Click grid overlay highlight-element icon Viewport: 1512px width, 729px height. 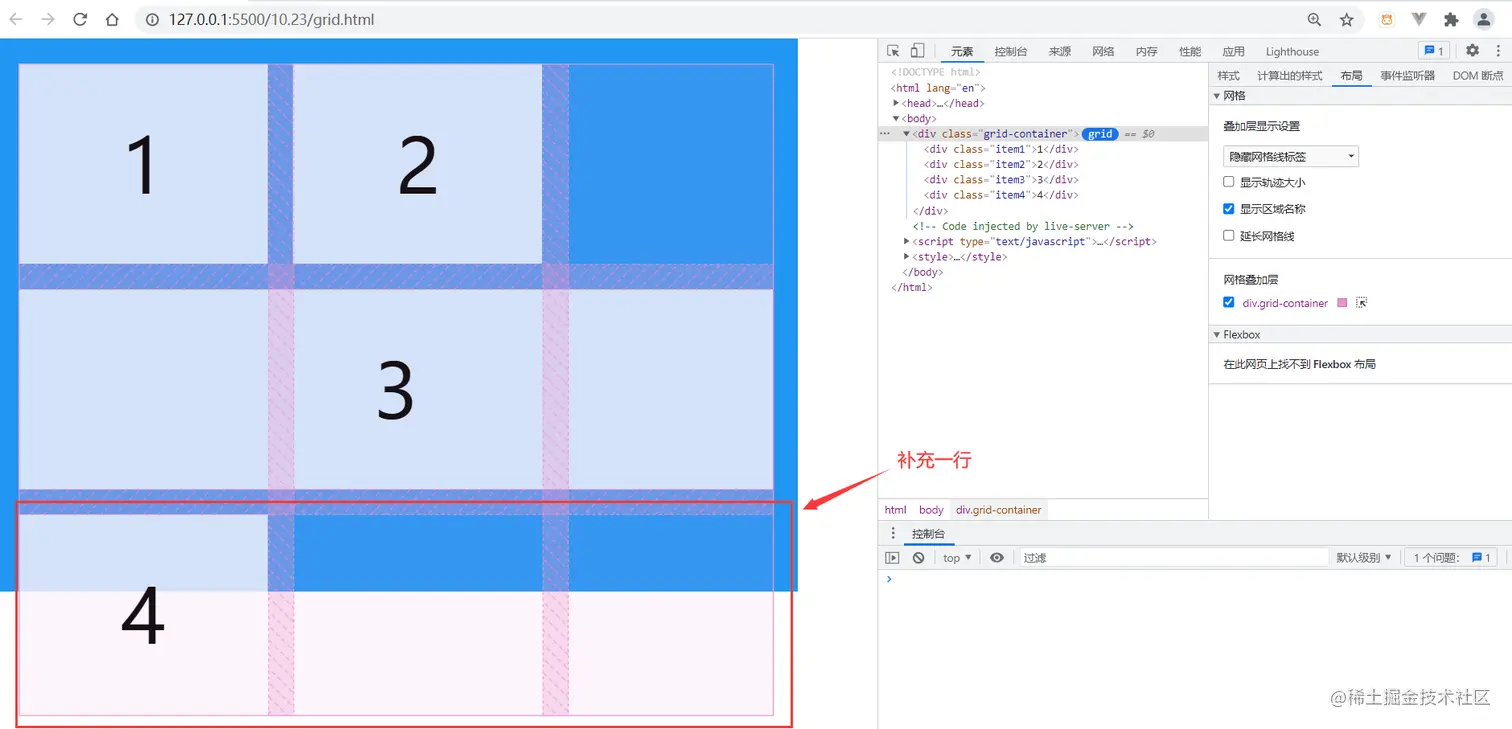(x=1361, y=303)
